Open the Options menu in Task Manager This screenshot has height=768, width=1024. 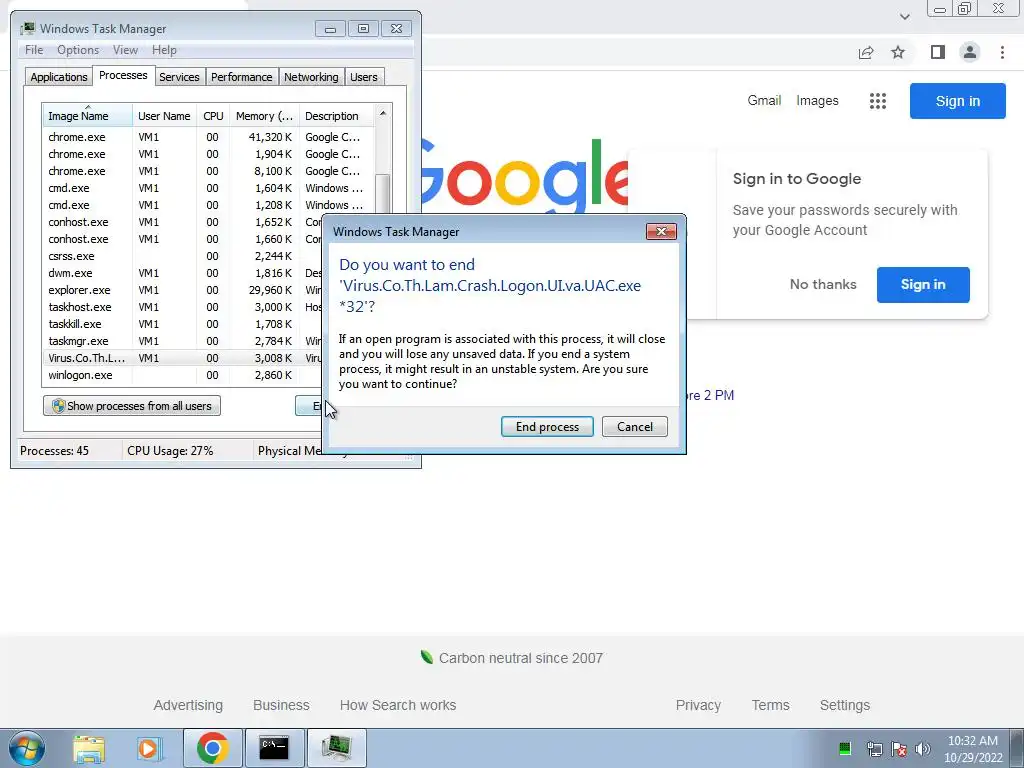click(x=78, y=50)
